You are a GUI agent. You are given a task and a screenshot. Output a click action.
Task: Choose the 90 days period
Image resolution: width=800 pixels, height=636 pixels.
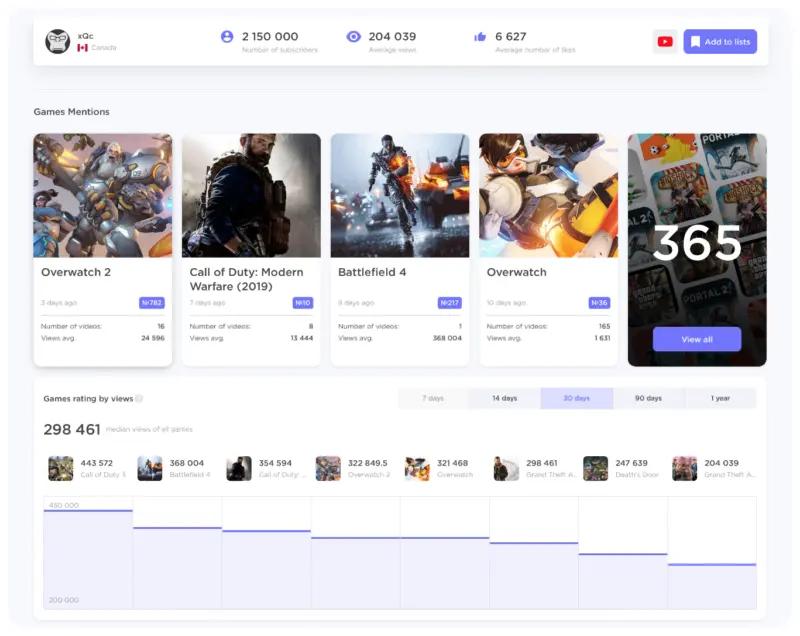click(x=648, y=398)
